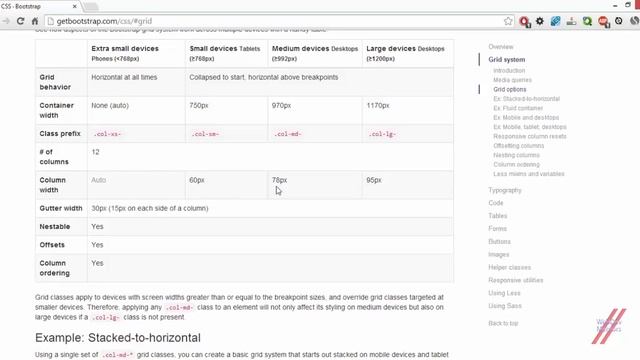
Task: Go to Responsive utilities section
Action: coord(516,280)
